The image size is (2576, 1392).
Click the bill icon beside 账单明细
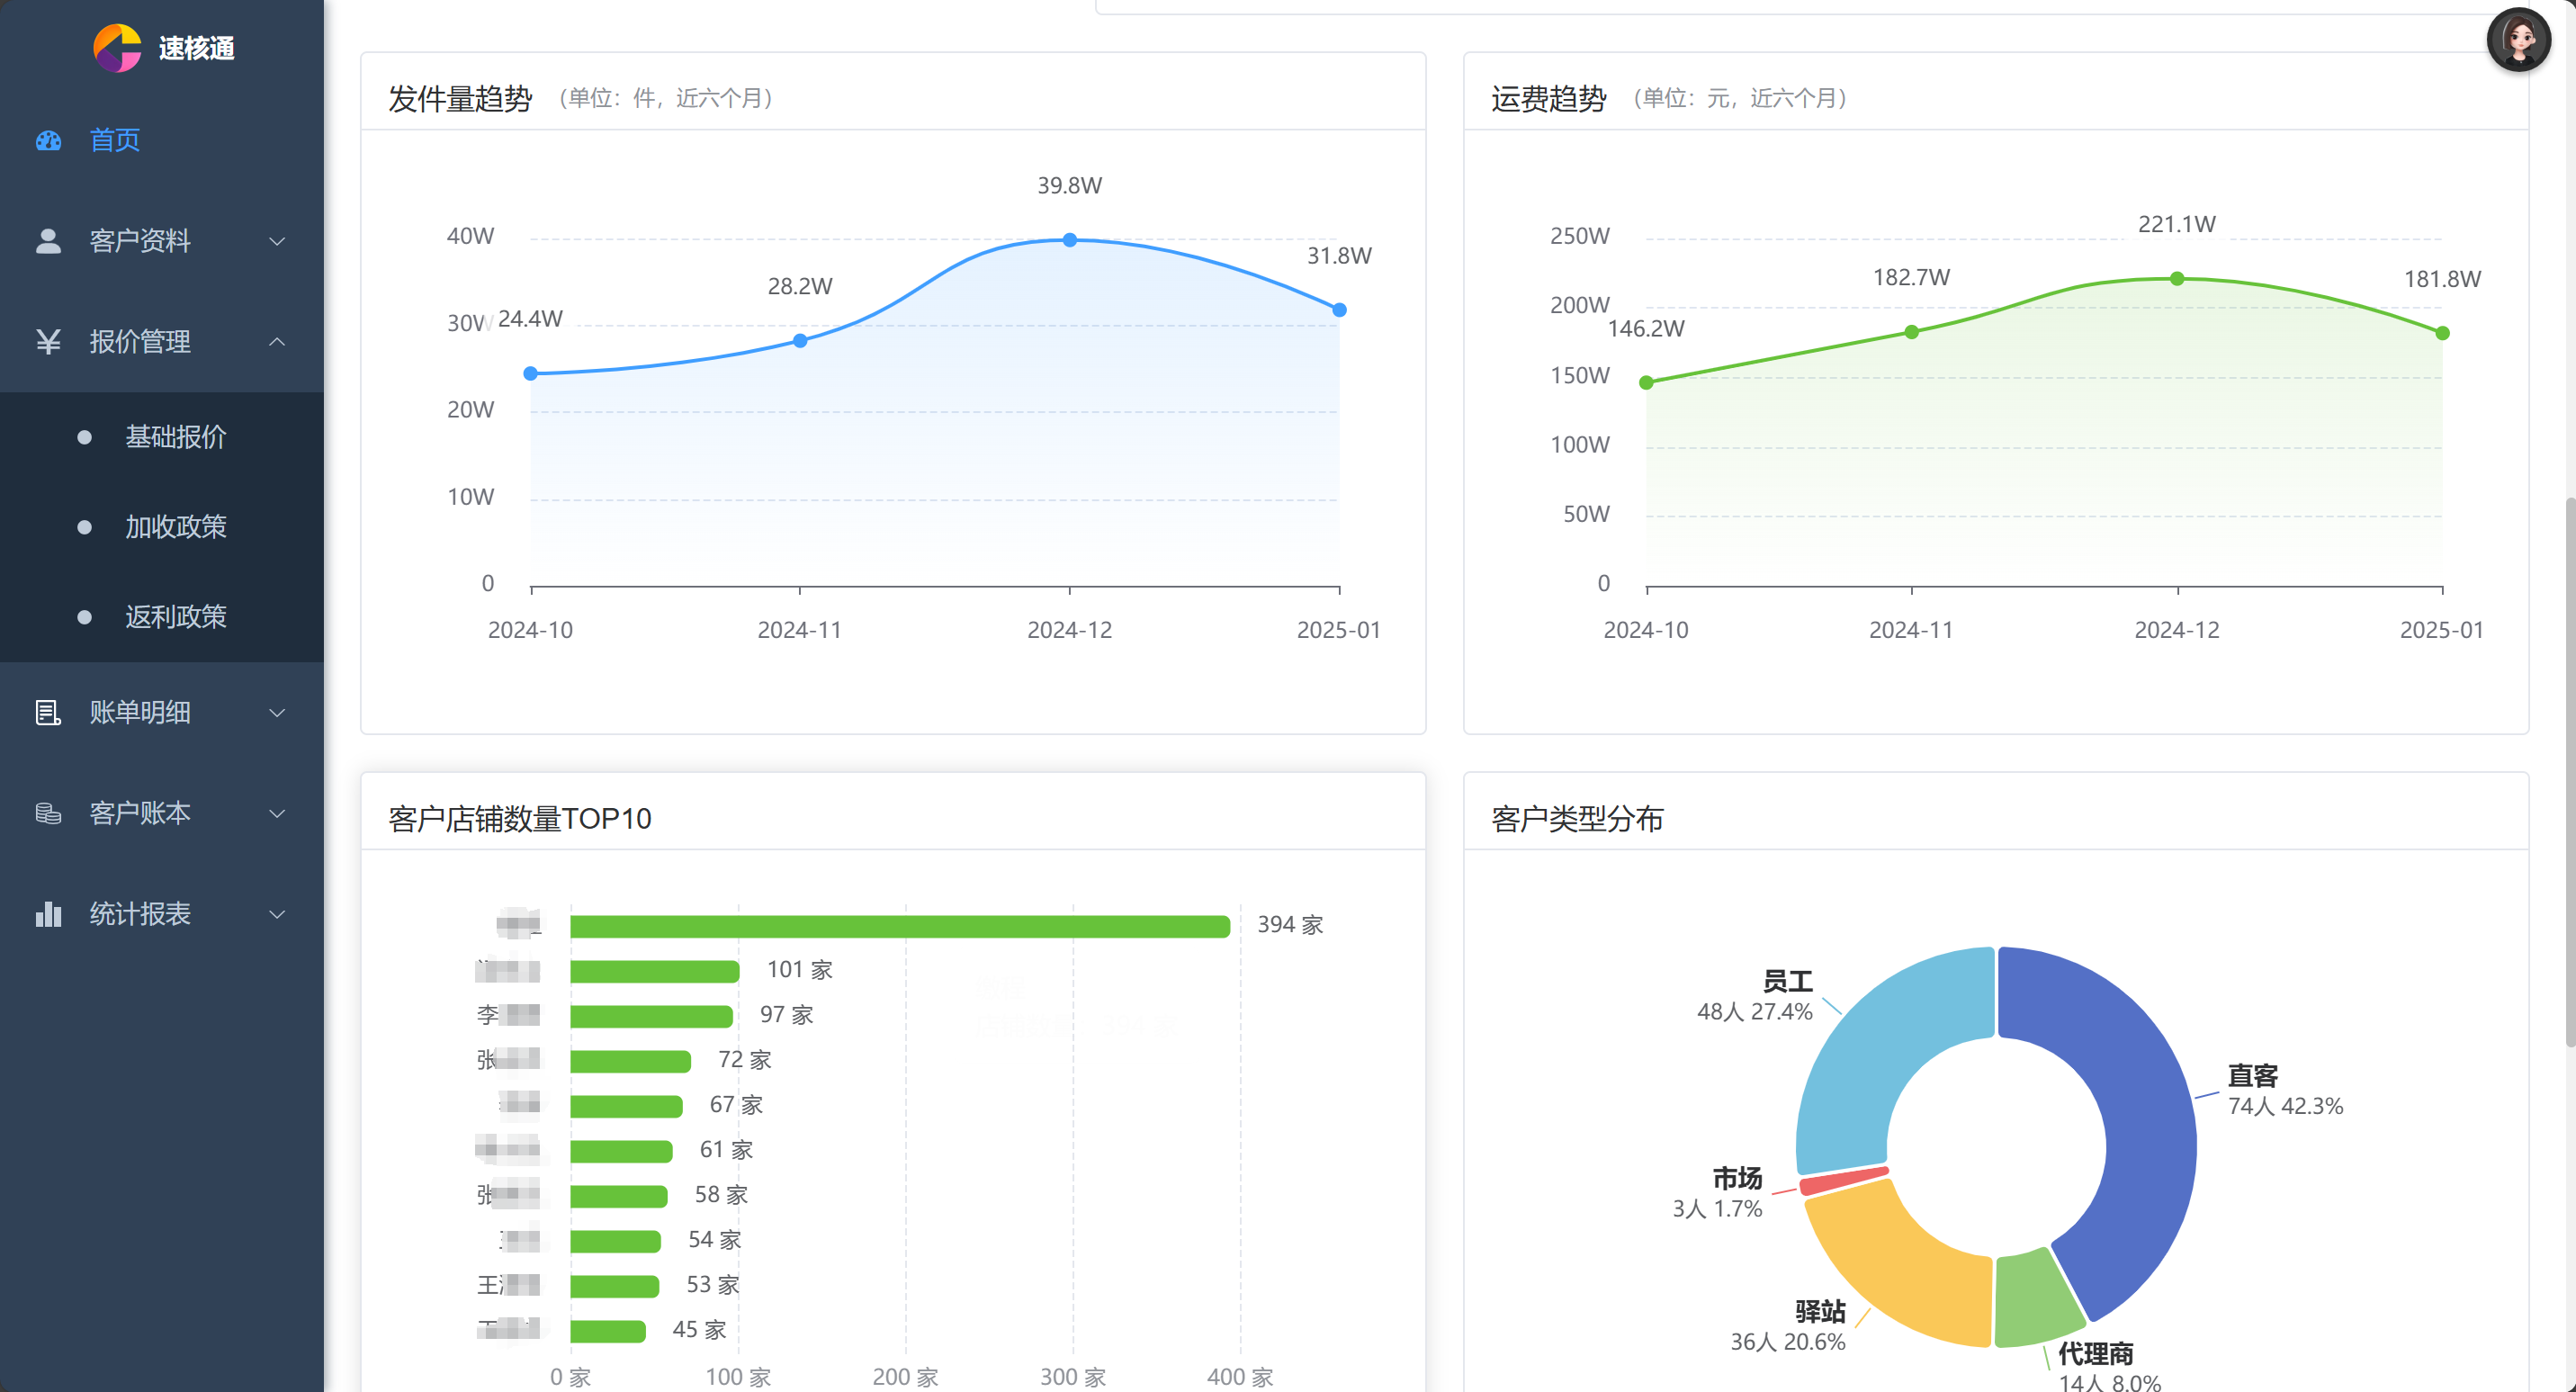[48, 712]
